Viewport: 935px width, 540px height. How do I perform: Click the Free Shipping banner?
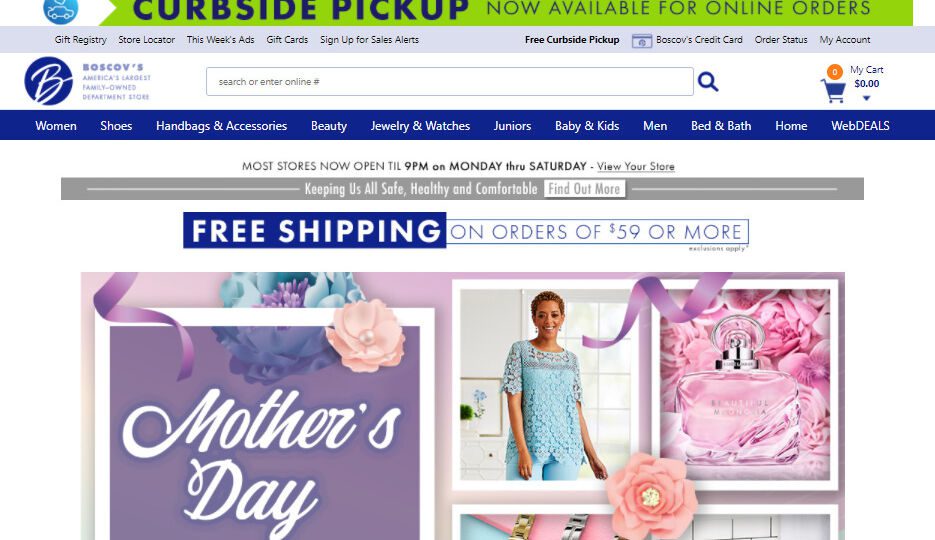(466, 231)
